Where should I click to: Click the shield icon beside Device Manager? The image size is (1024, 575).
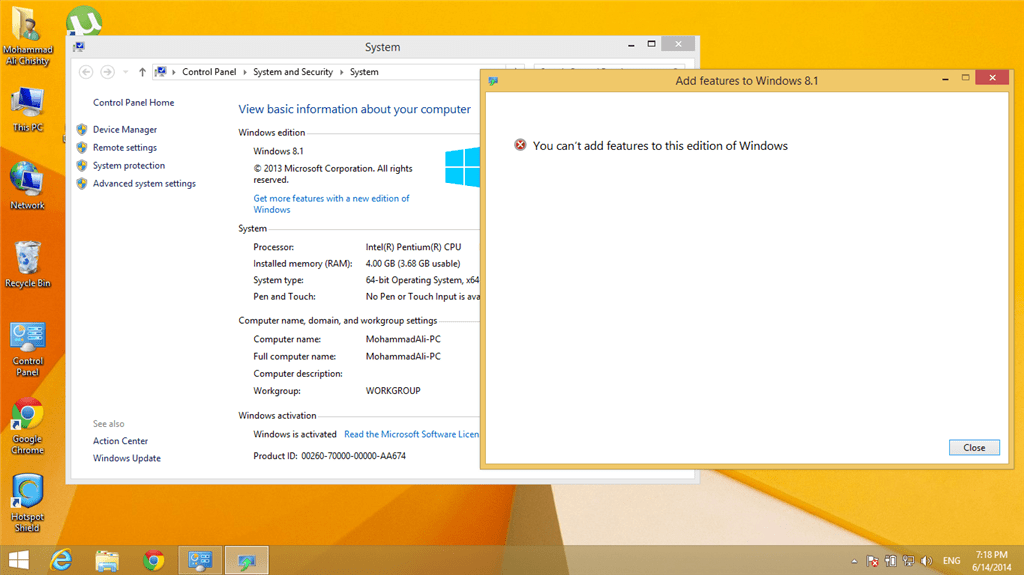click(x=82, y=129)
